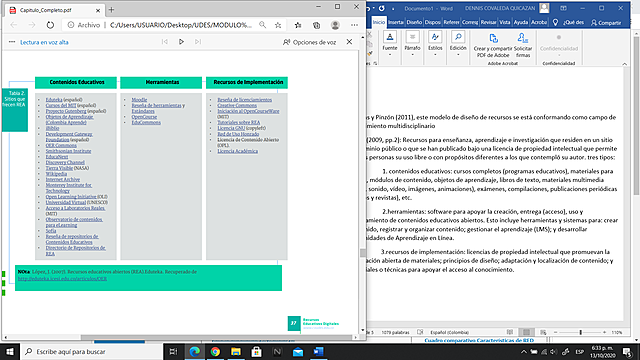Zoom out with the minus button in Word
This screenshot has width=640, height=360.
click(x=556, y=332)
